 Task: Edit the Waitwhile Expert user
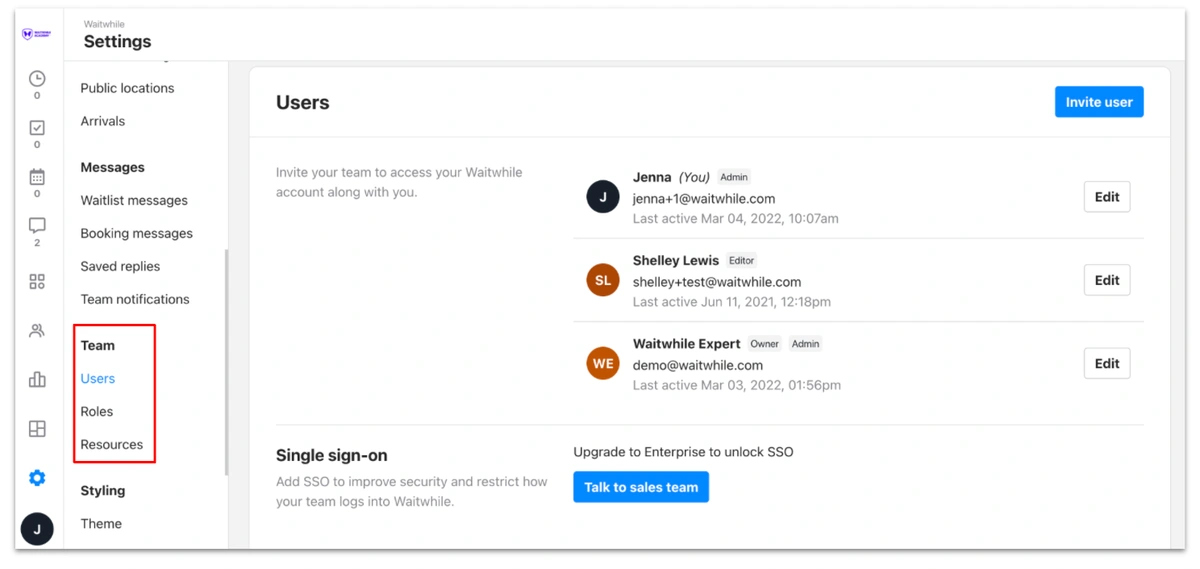(1107, 363)
